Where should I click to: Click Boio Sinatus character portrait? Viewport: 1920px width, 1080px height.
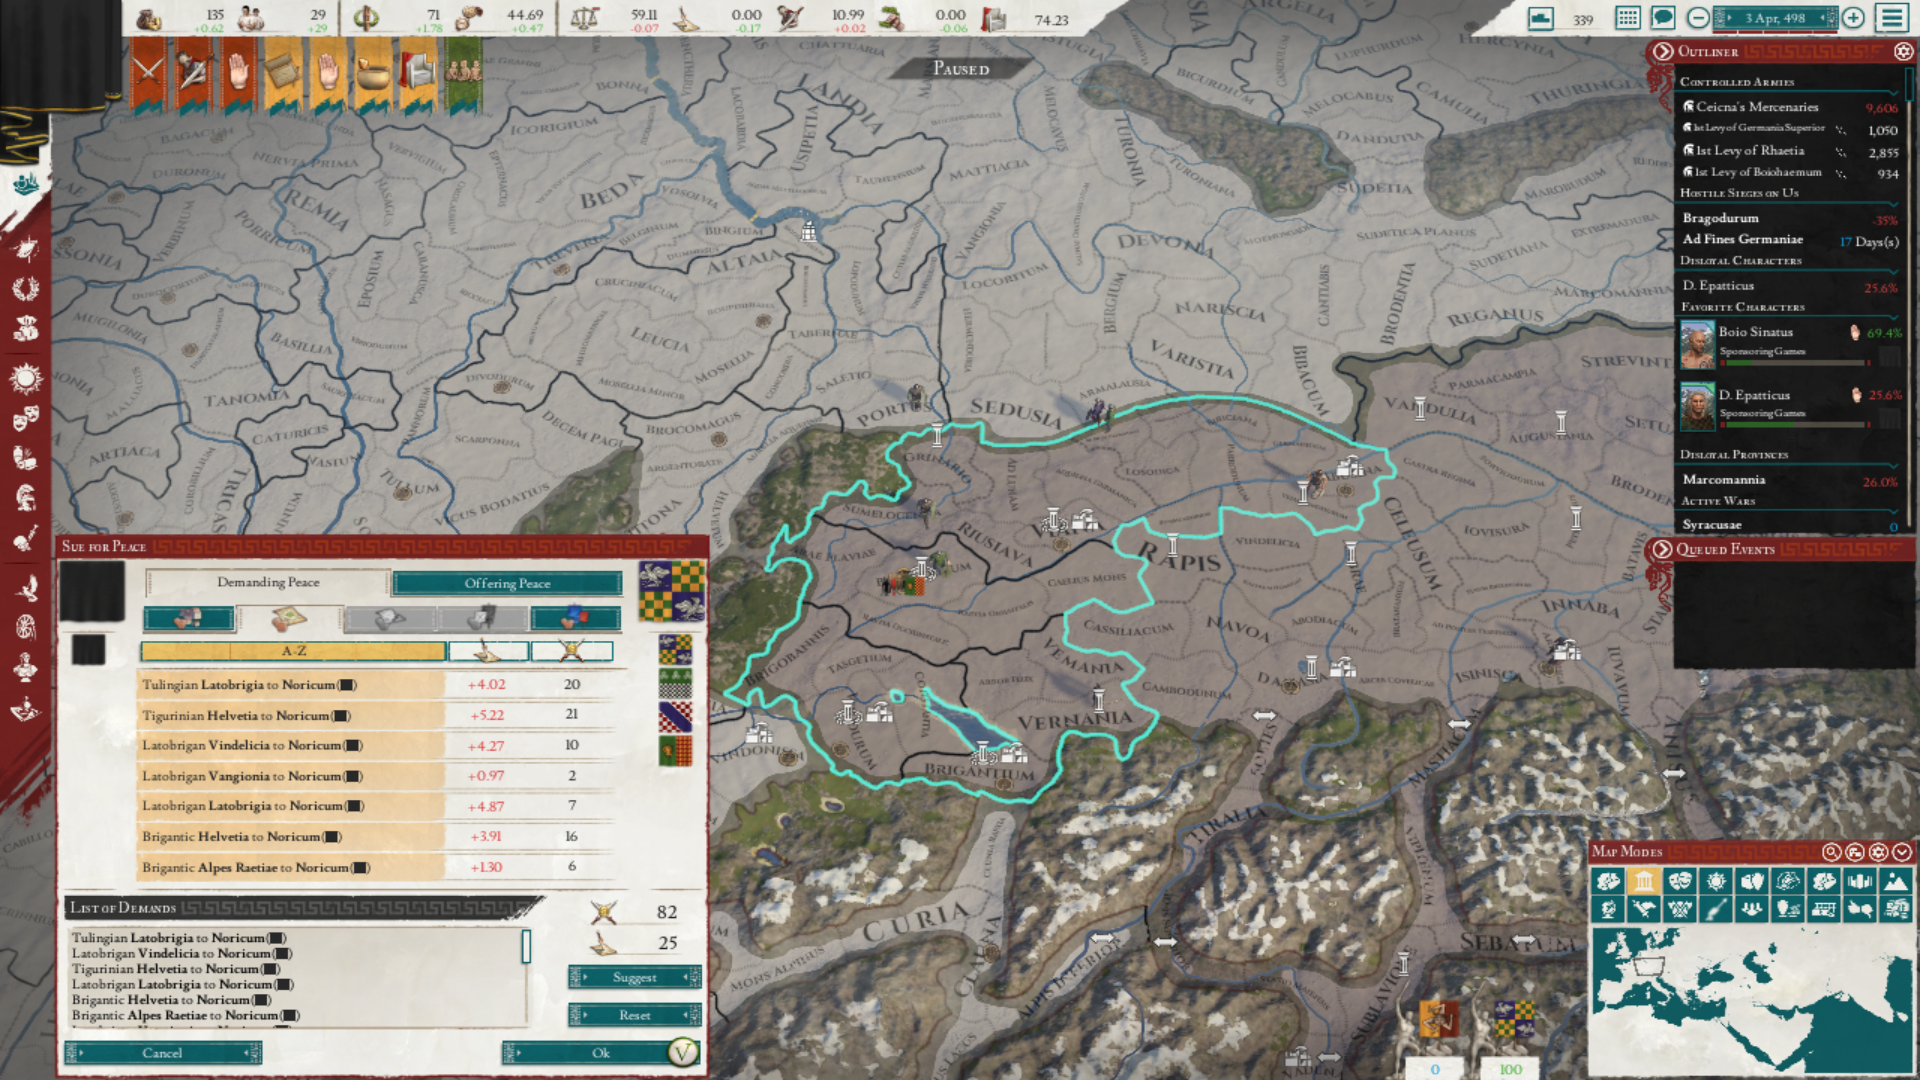coord(1697,345)
